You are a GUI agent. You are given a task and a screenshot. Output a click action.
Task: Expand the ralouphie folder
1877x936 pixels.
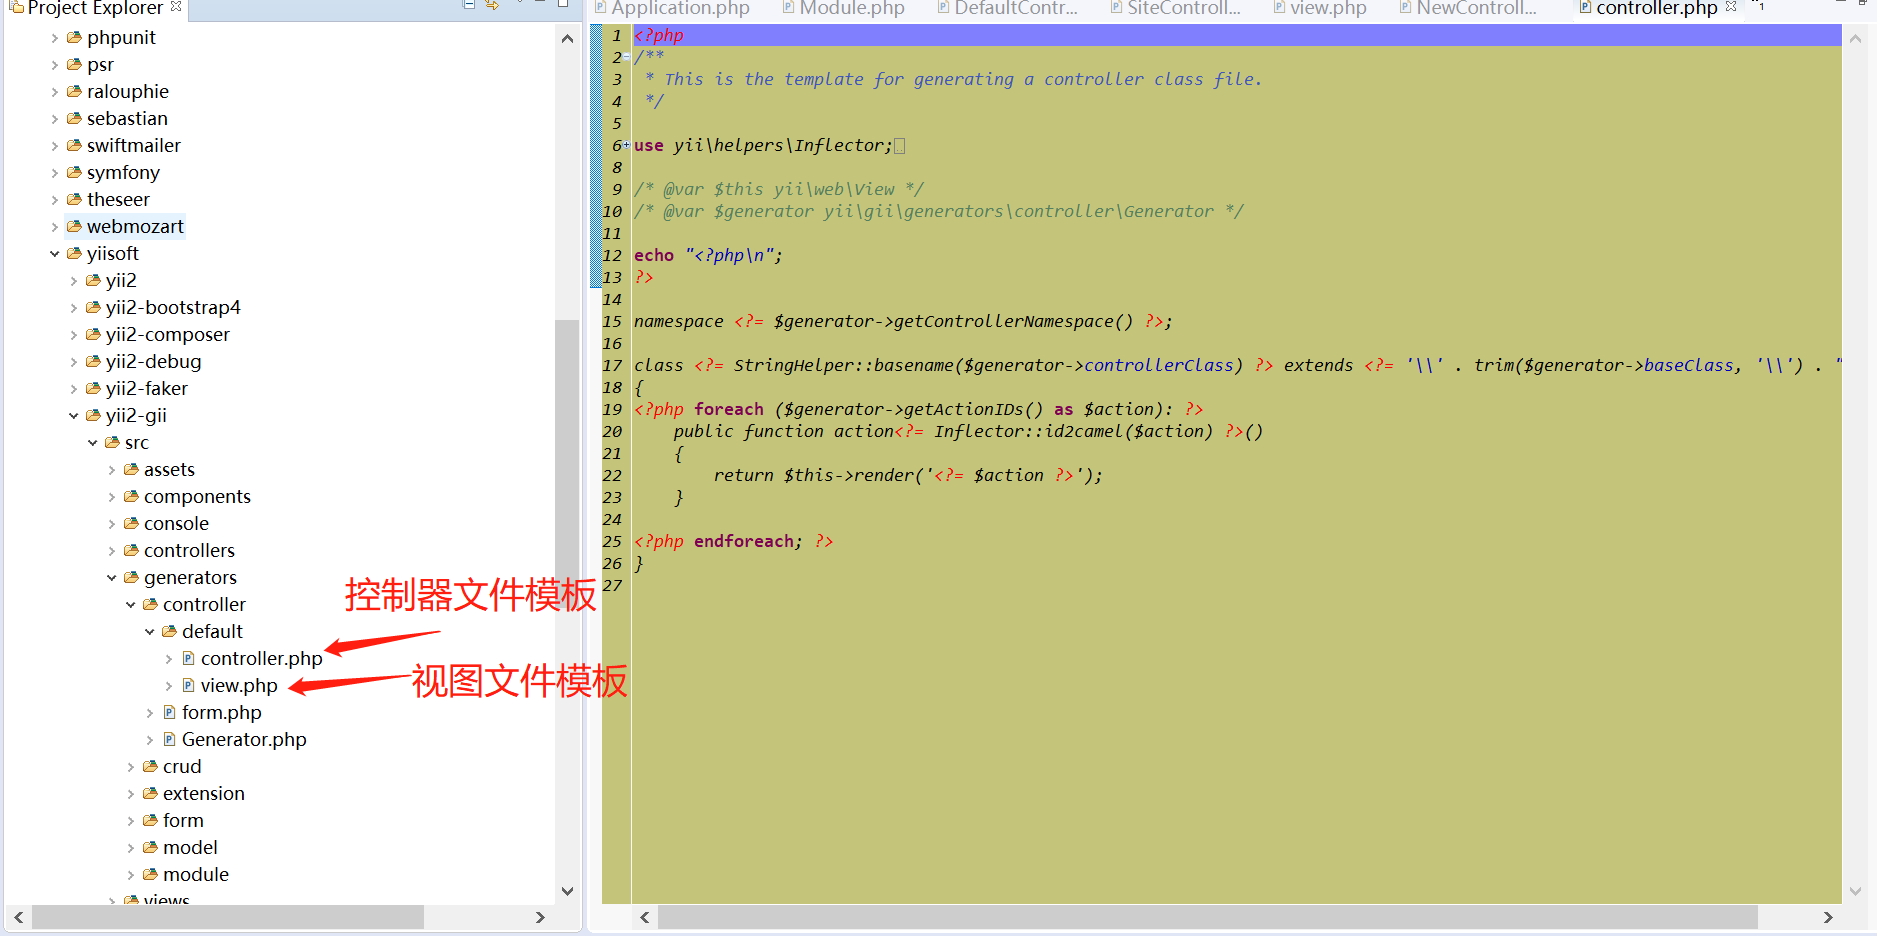coord(55,92)
